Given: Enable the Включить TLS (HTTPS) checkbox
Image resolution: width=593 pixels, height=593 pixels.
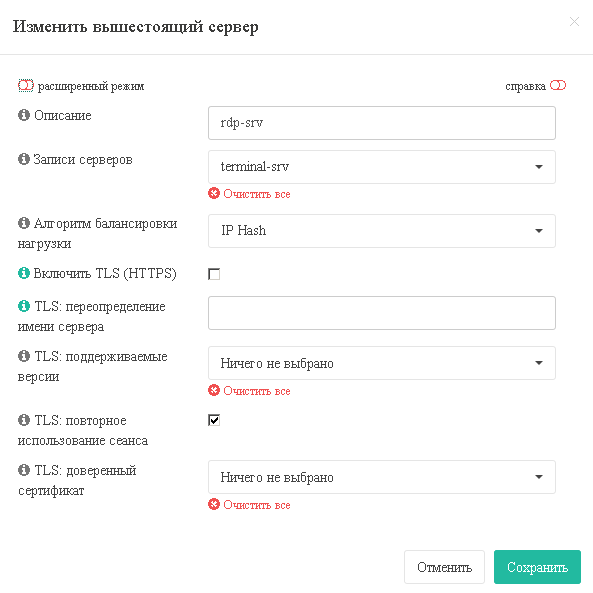Looking at the screenshot, I should [214, 274].
